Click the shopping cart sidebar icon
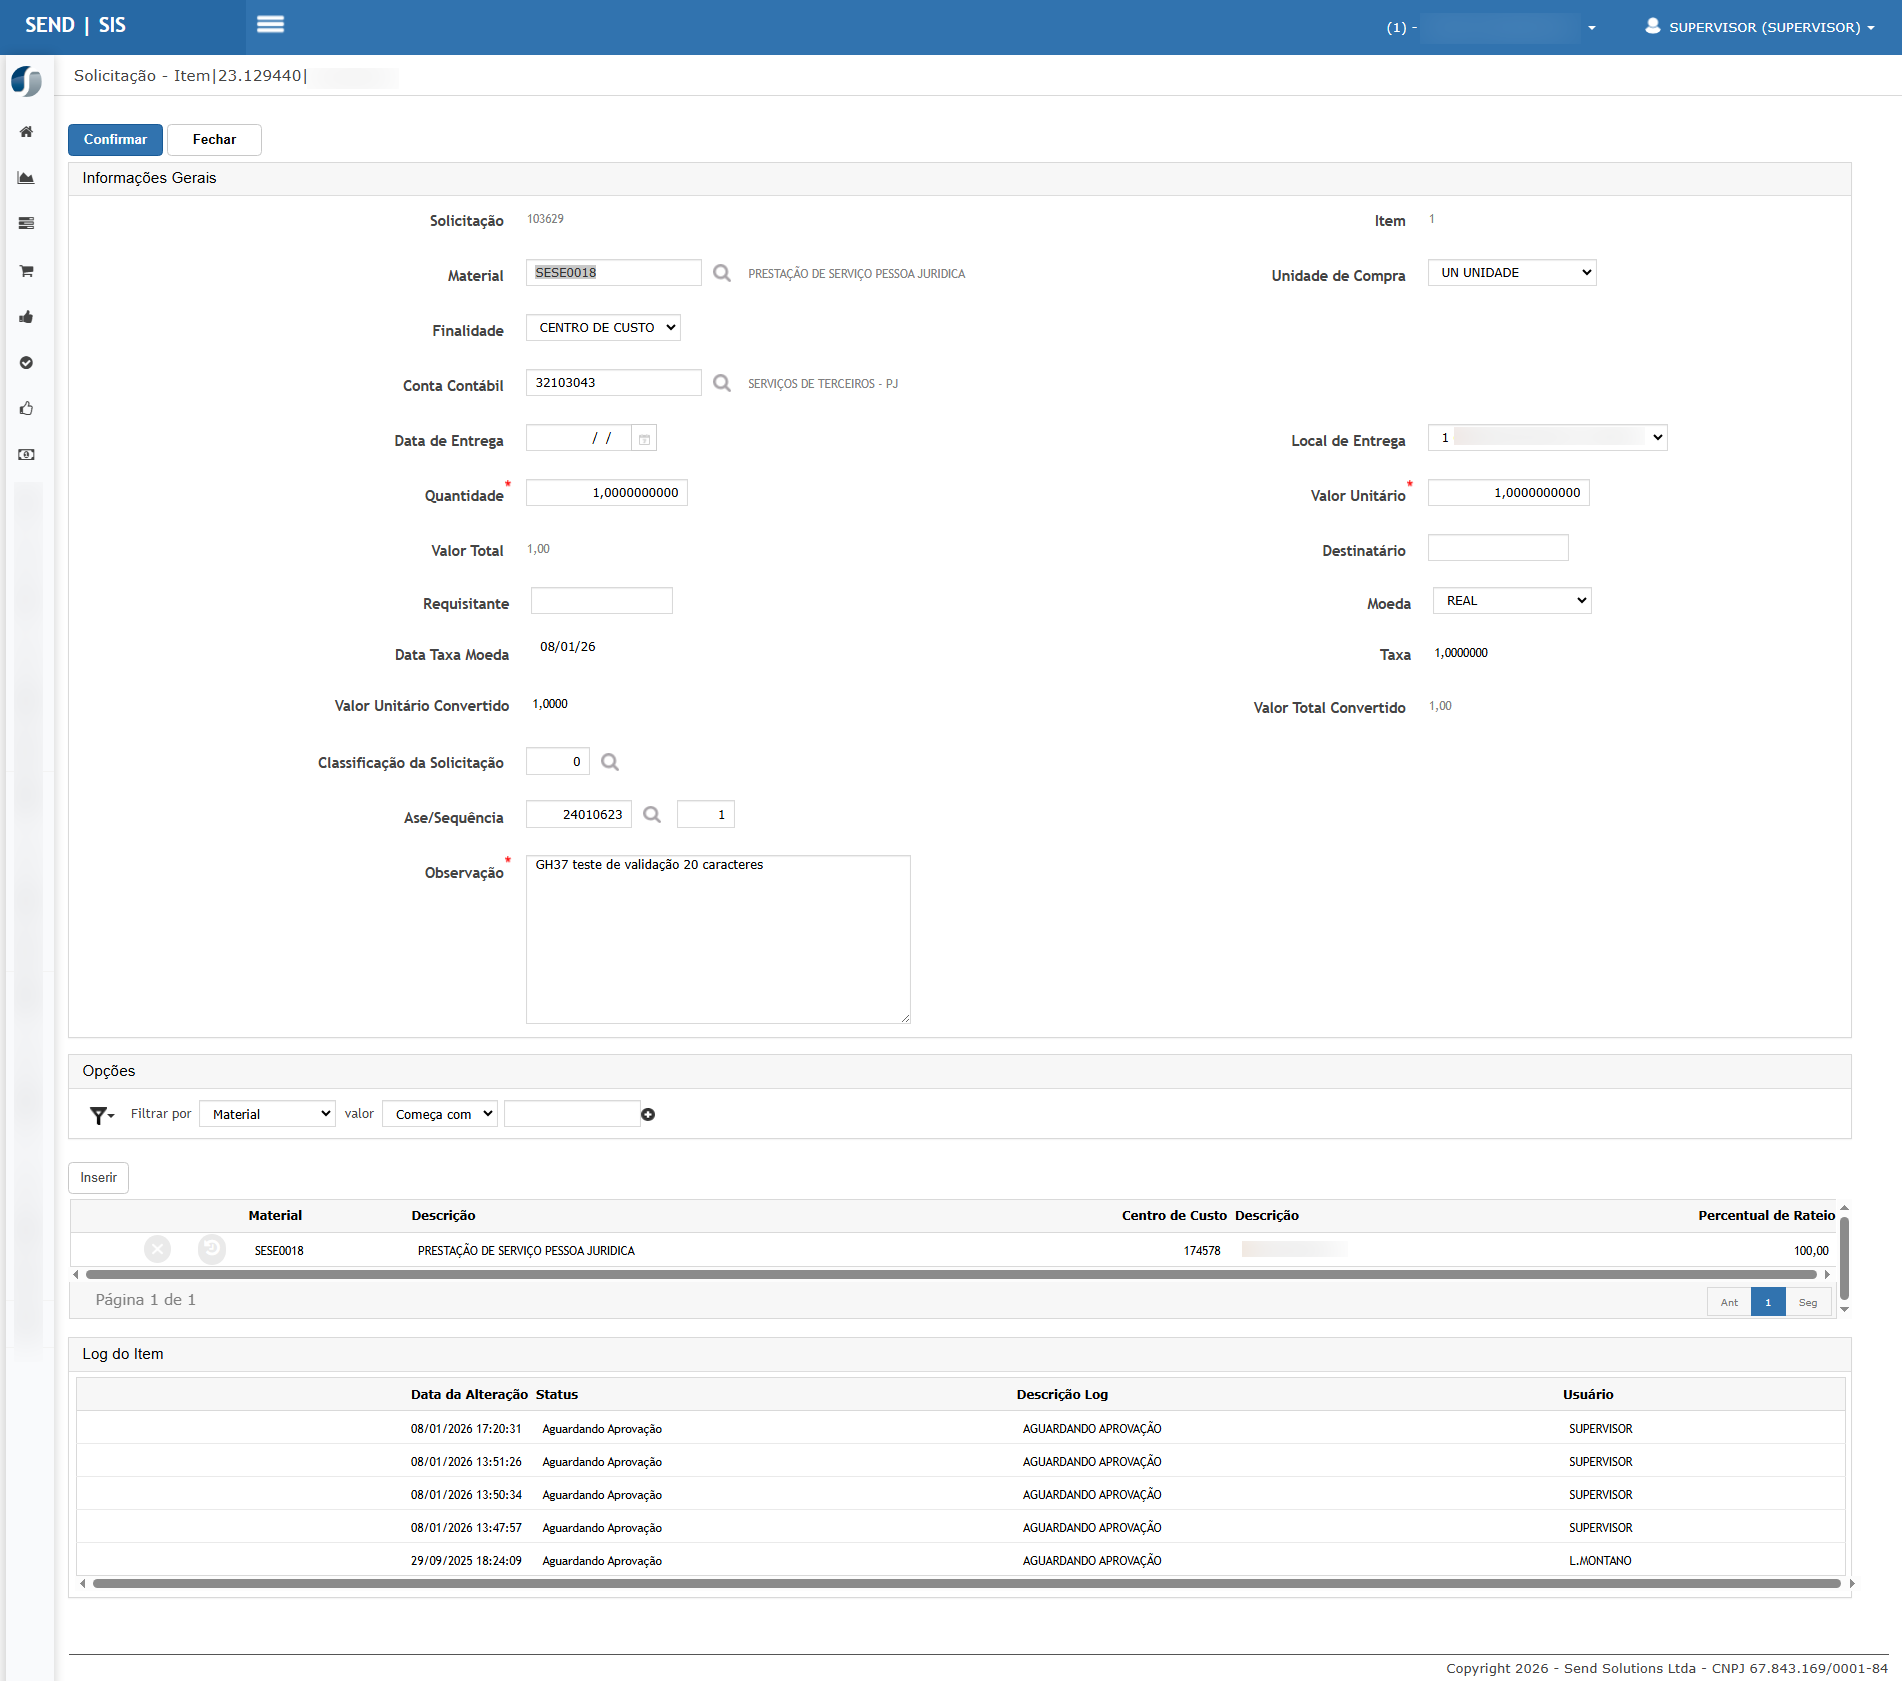Image resolution: width=1902 pixels, height=1681 pixels. point(27,271)
